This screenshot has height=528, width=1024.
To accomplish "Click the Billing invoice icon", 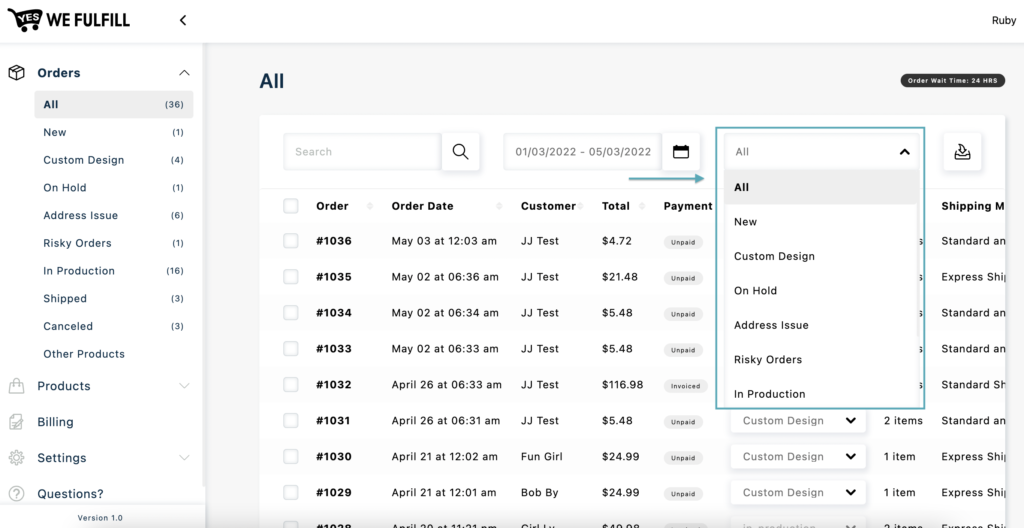I will (16, 422).
